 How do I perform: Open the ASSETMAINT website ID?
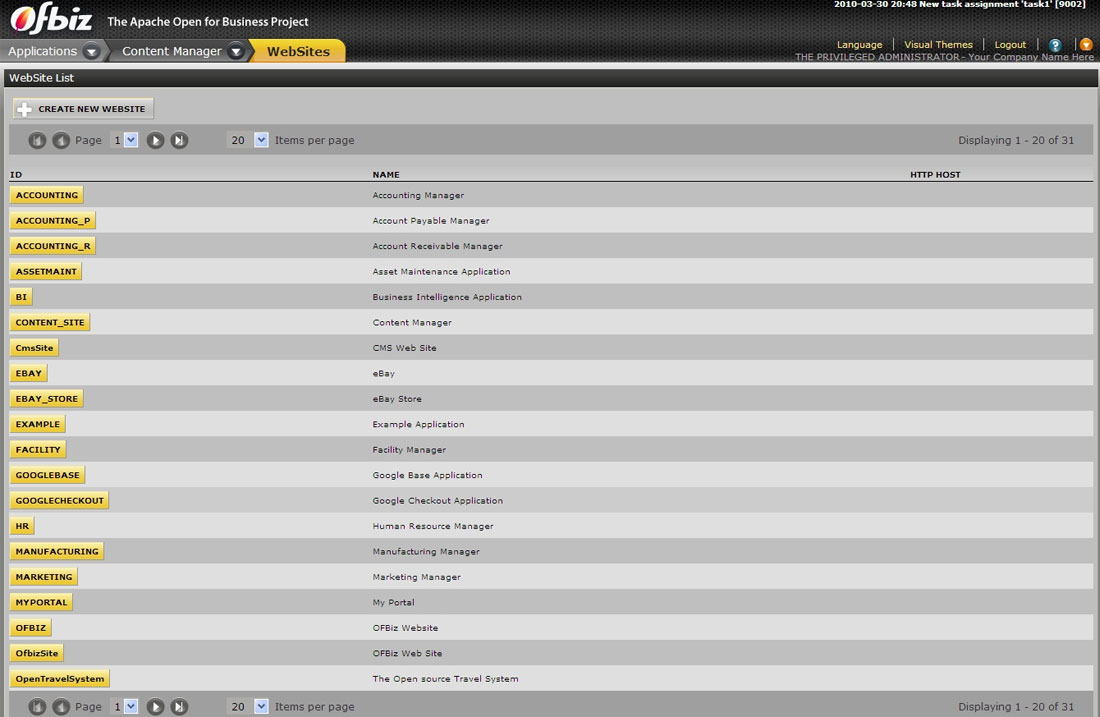tap(46, 272)
